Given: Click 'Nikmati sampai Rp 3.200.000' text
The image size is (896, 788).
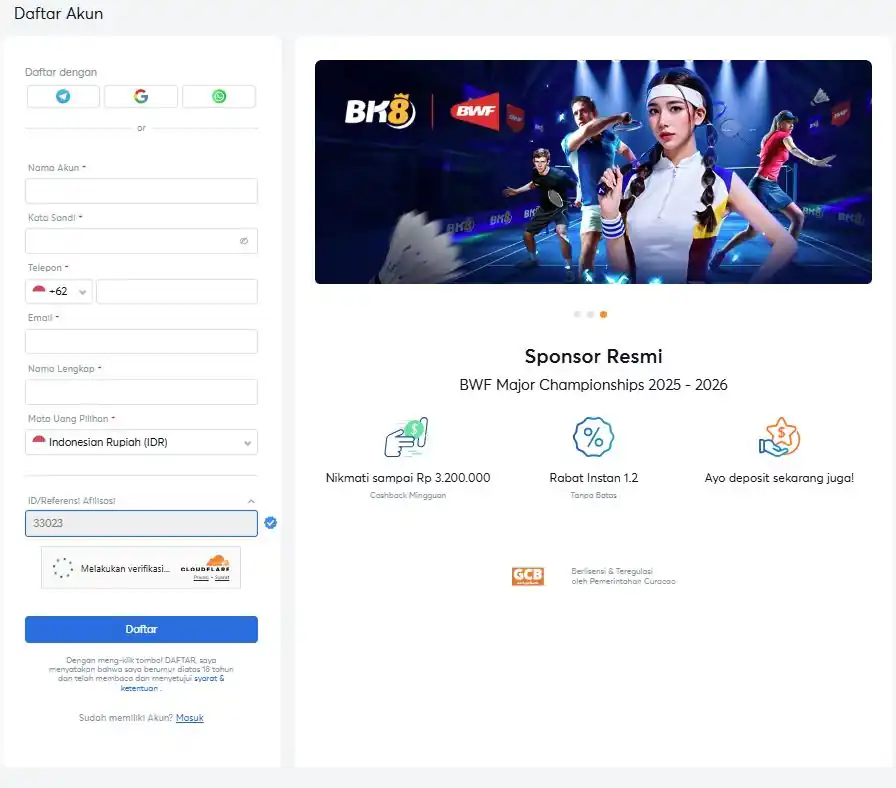Looking at the screenshot, I should 408,478.
